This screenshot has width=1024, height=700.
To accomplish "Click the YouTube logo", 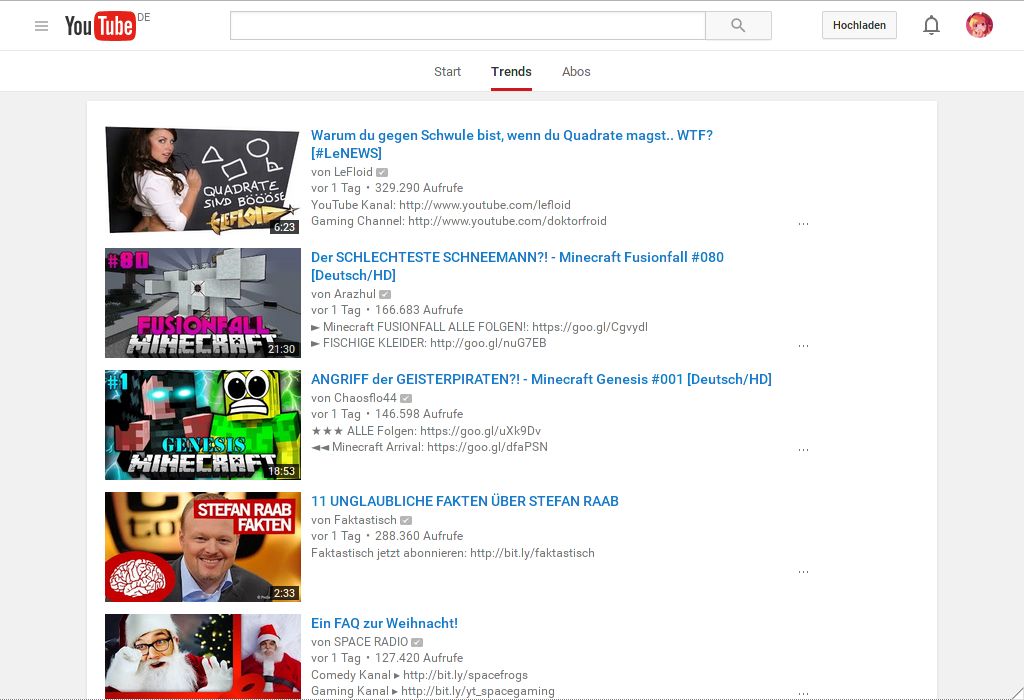I will click(100, 26).
